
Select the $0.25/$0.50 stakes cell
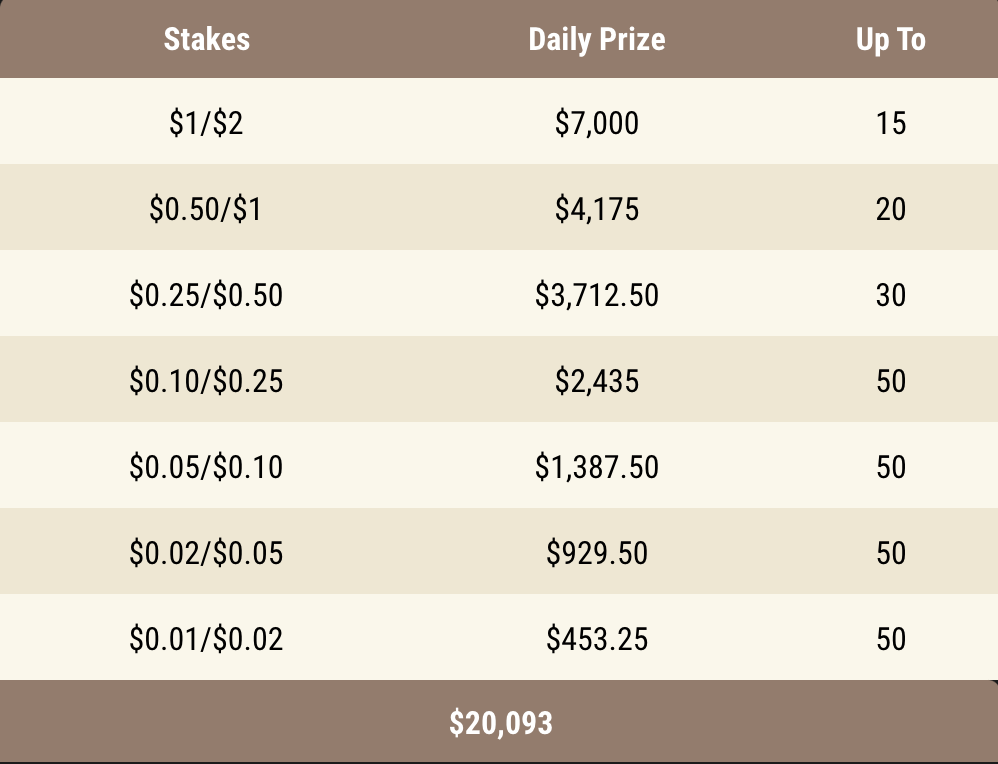206,295
